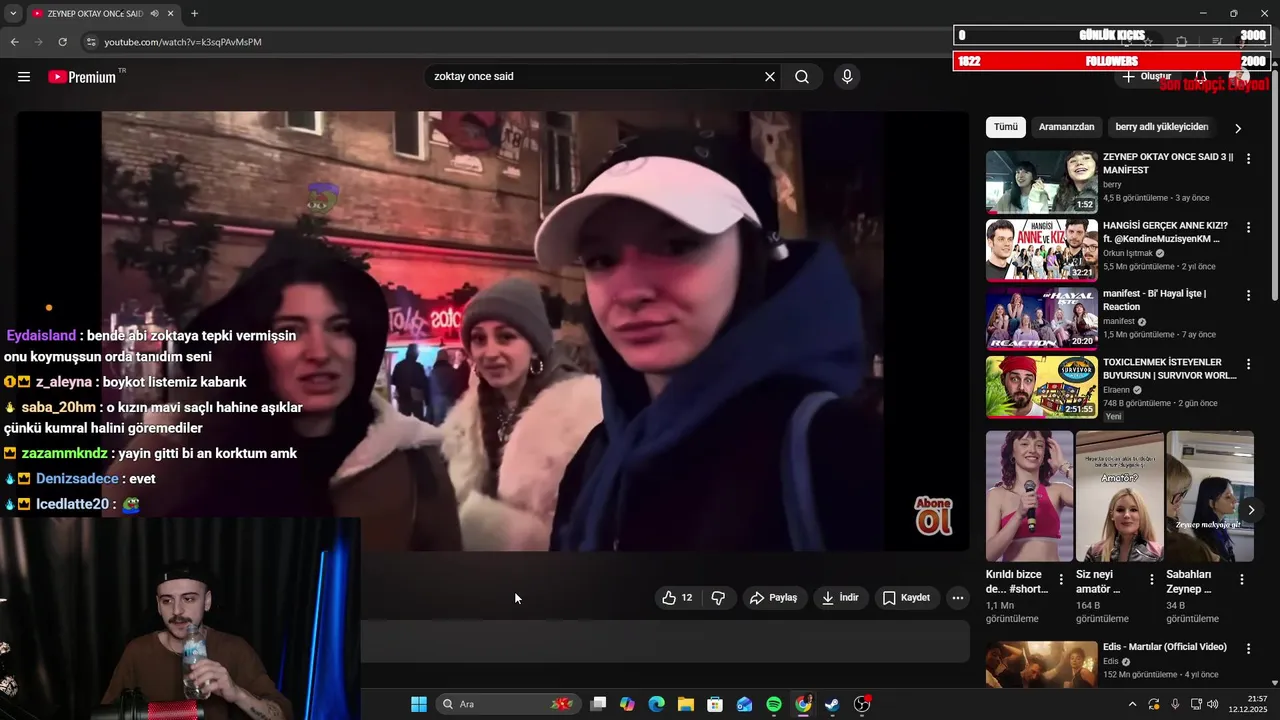Open options for HANGİSİ GERÇEK ANNE KIZI video
1280x720 pixels.
click(x=1248, y=227)
